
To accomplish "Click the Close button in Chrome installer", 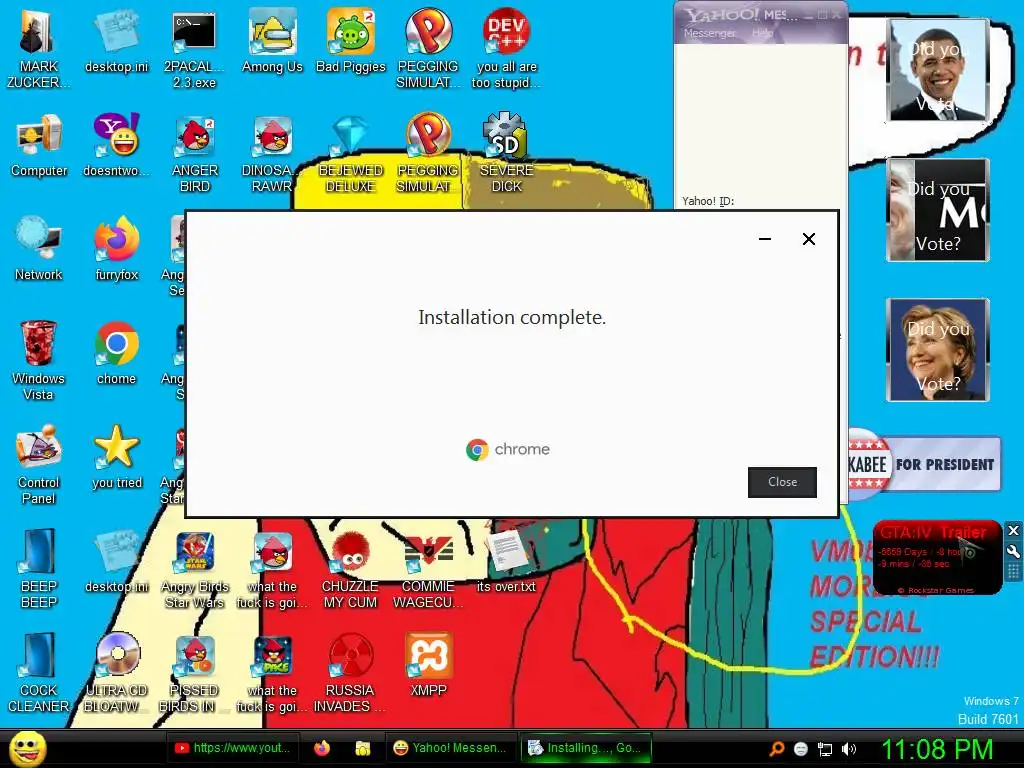I will (782, 482).
